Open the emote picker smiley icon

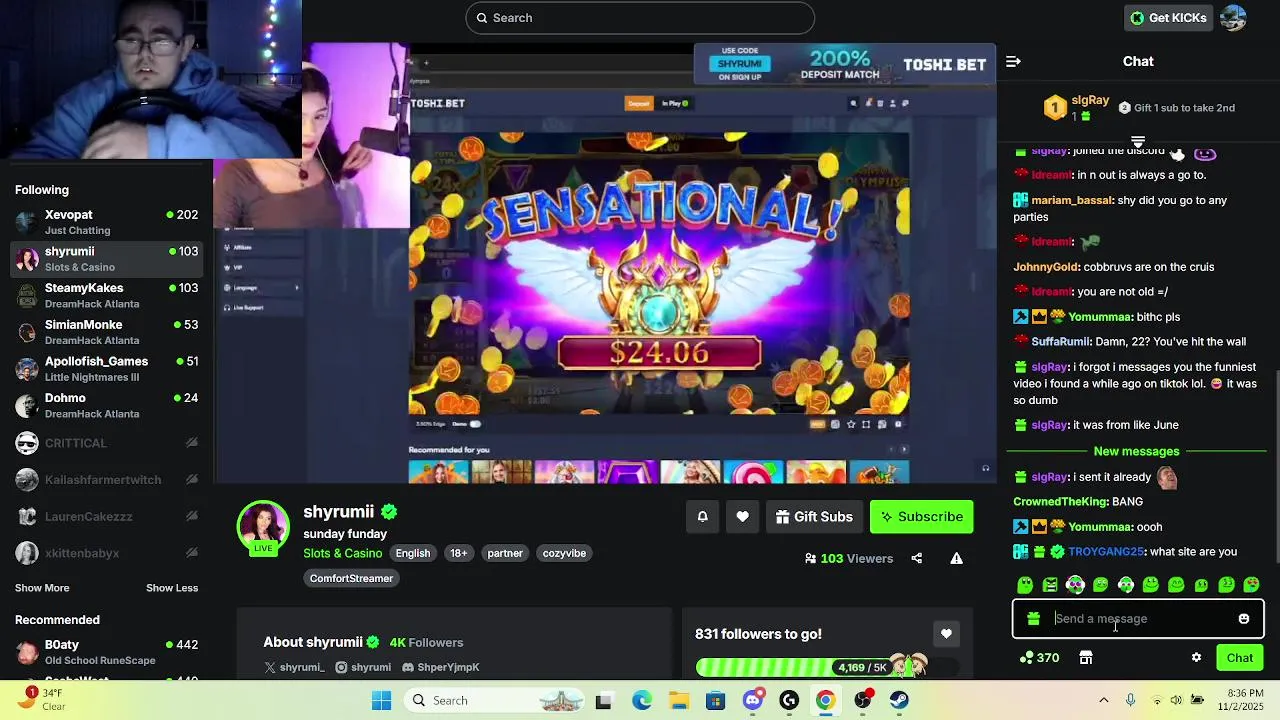1244,619
